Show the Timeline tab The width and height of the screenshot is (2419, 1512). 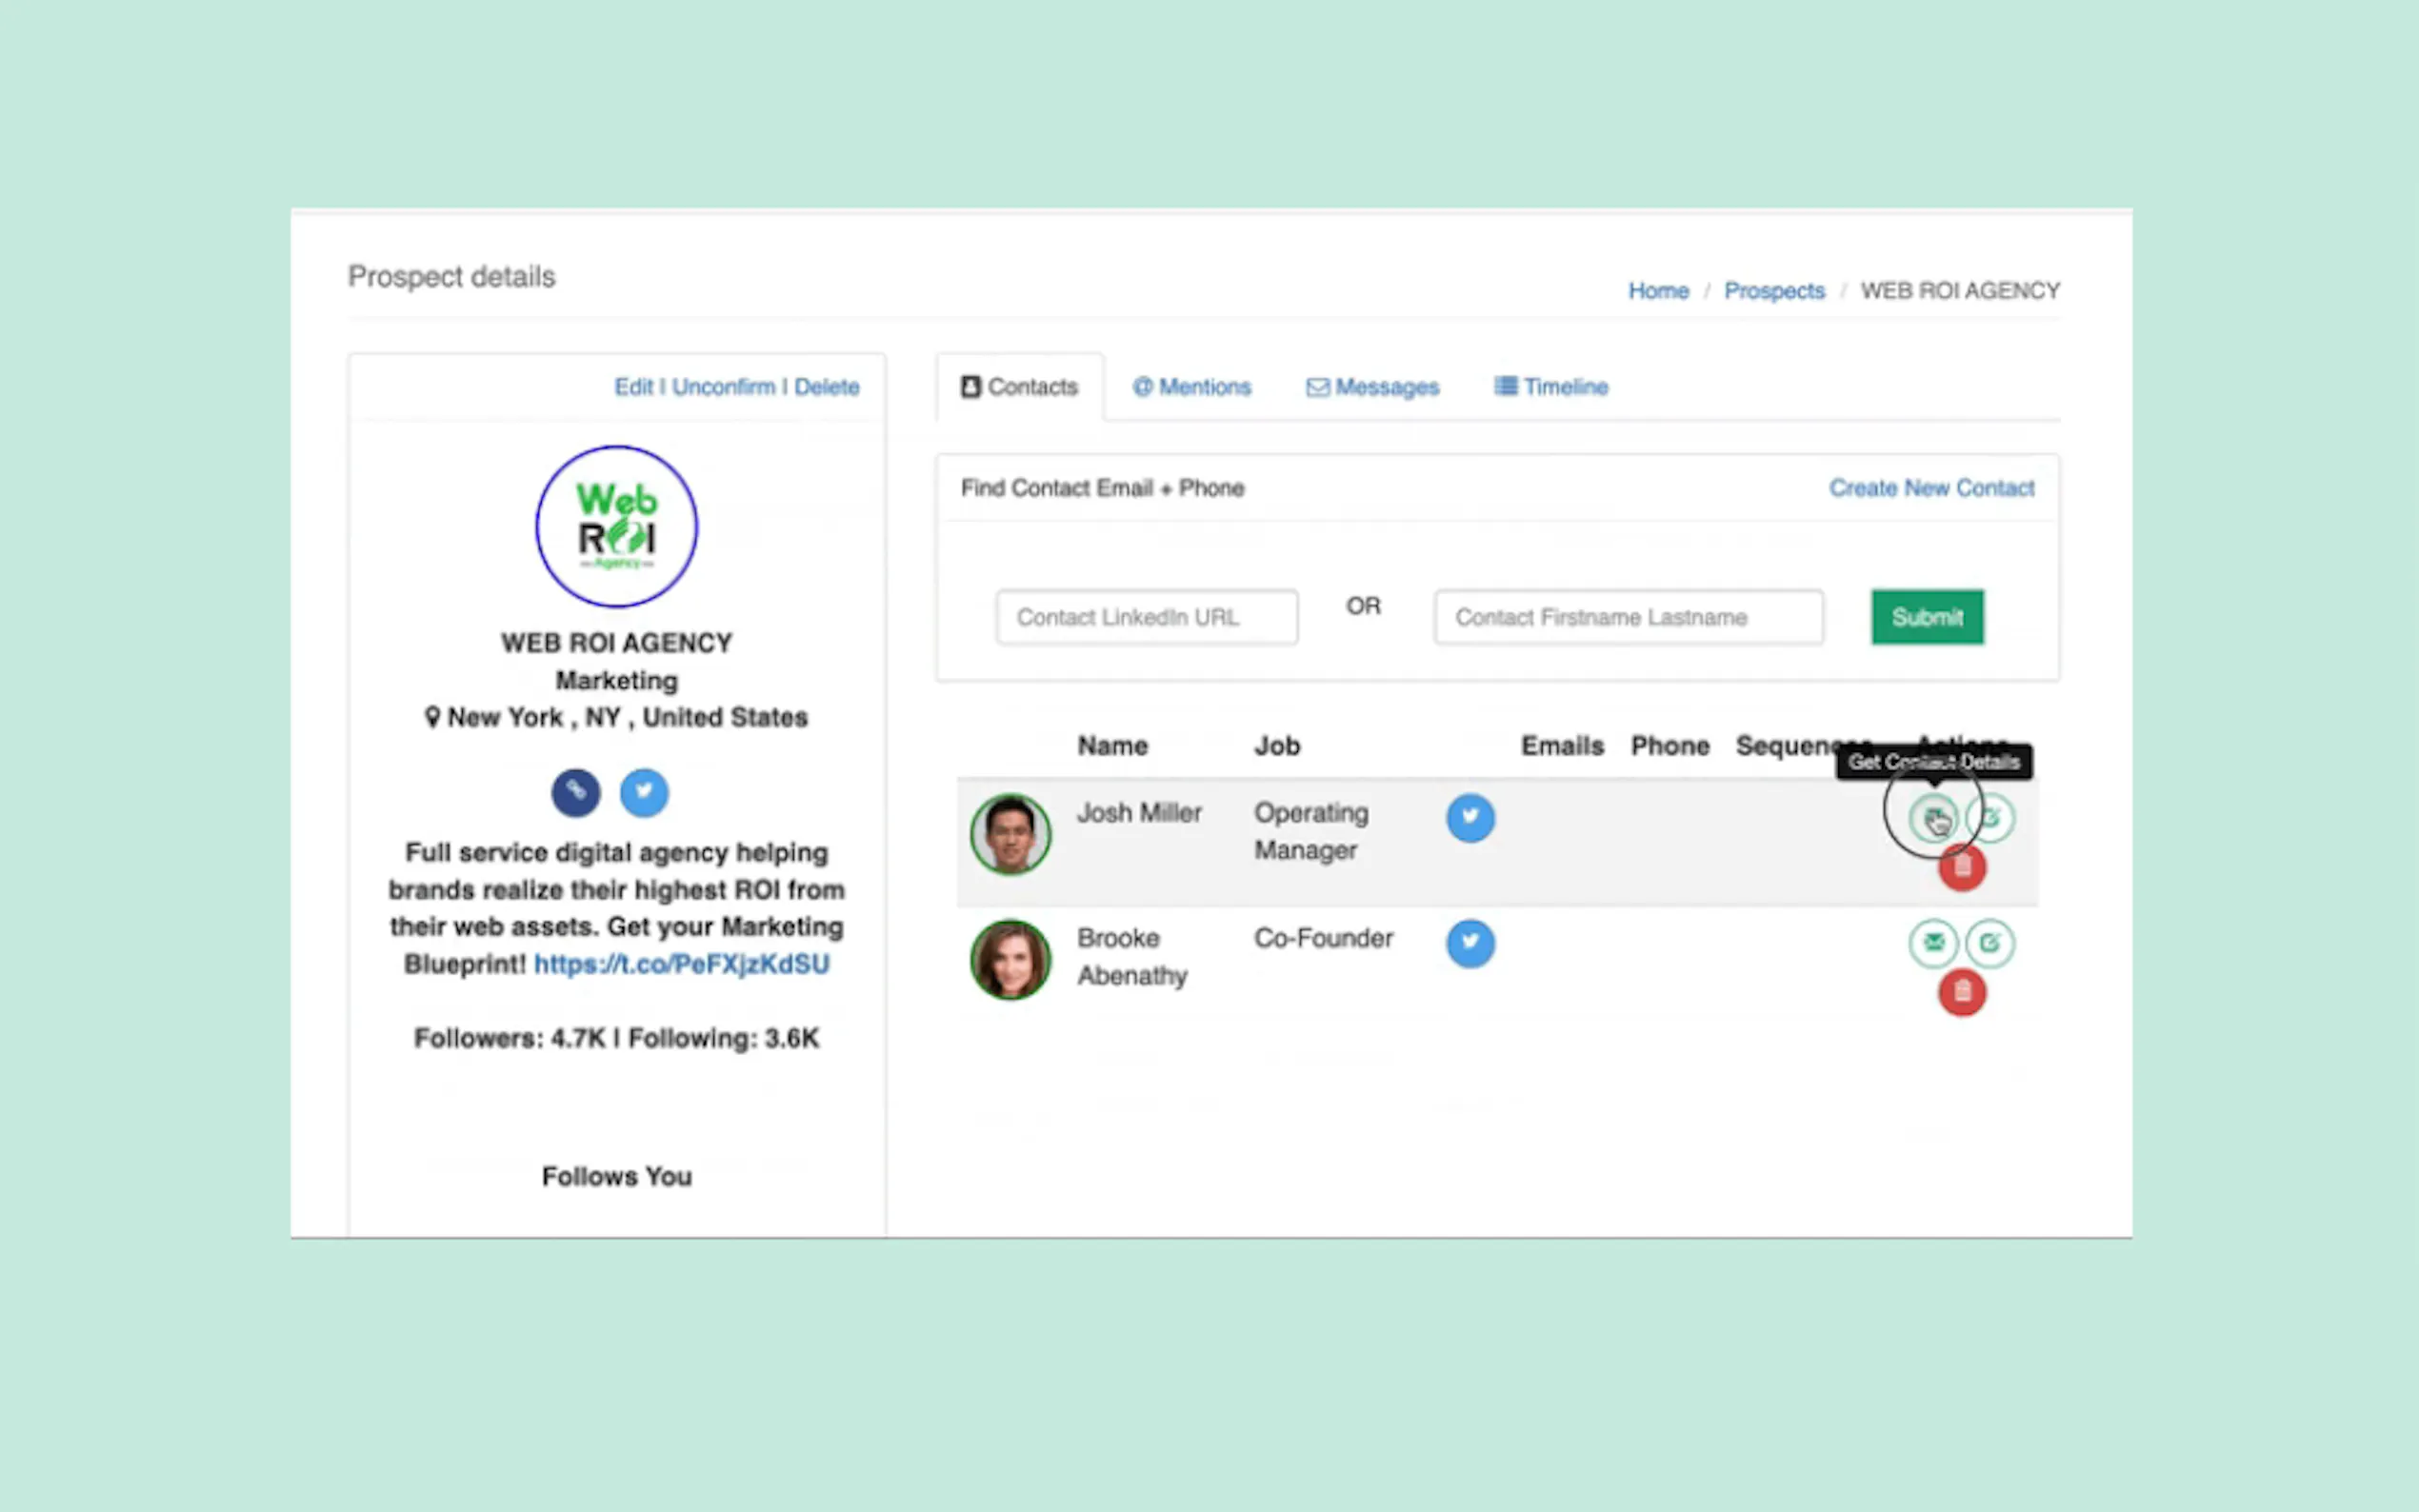1550,387
